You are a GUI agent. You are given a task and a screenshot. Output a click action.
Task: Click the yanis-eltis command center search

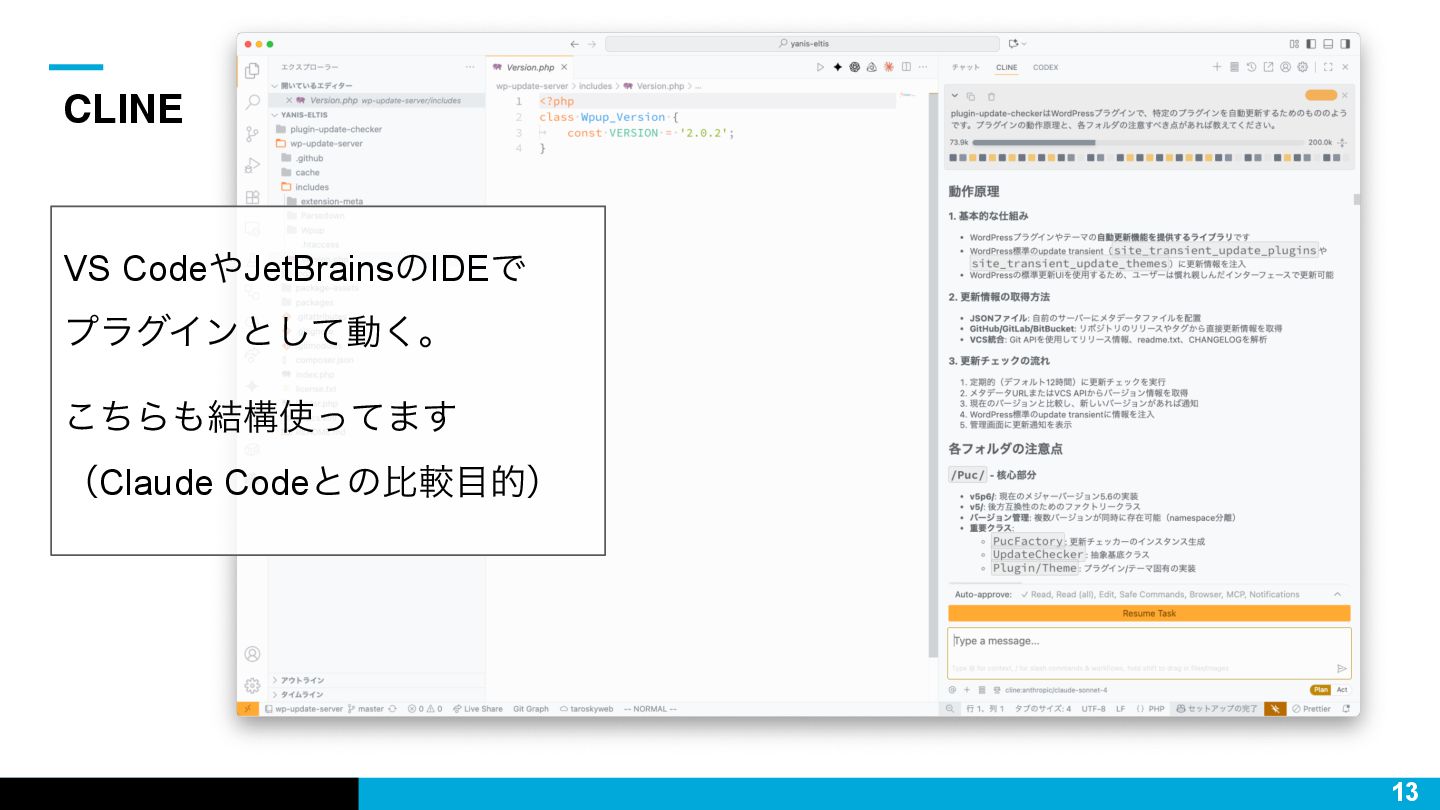coord(802,44)
